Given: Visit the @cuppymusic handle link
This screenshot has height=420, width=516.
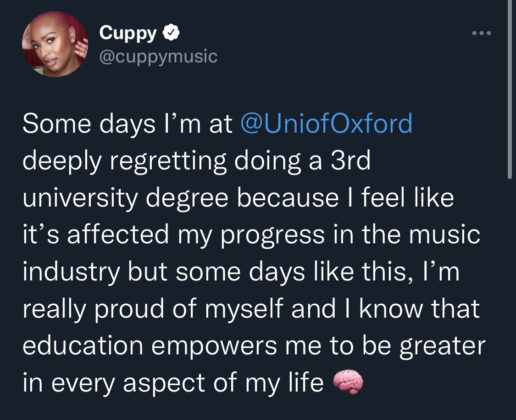Looking at the screenshot, I should [x=158, y=56].
